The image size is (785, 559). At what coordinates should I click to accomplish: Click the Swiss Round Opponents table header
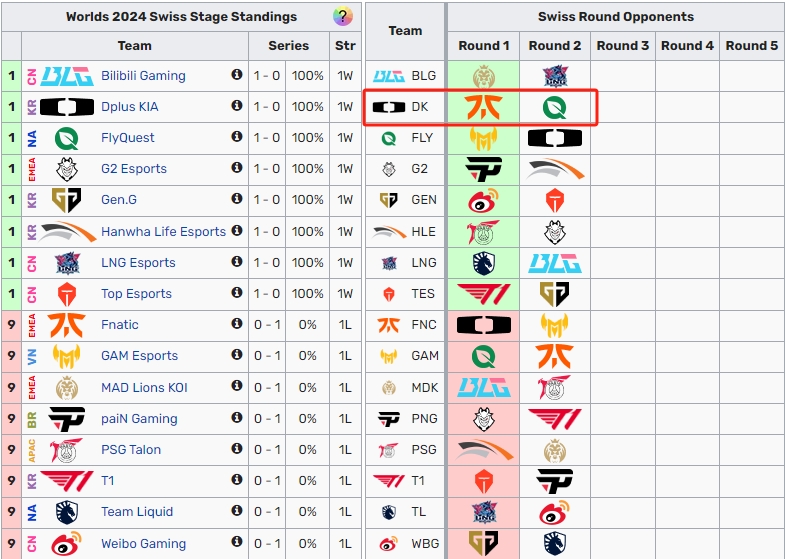pos(615,17)
